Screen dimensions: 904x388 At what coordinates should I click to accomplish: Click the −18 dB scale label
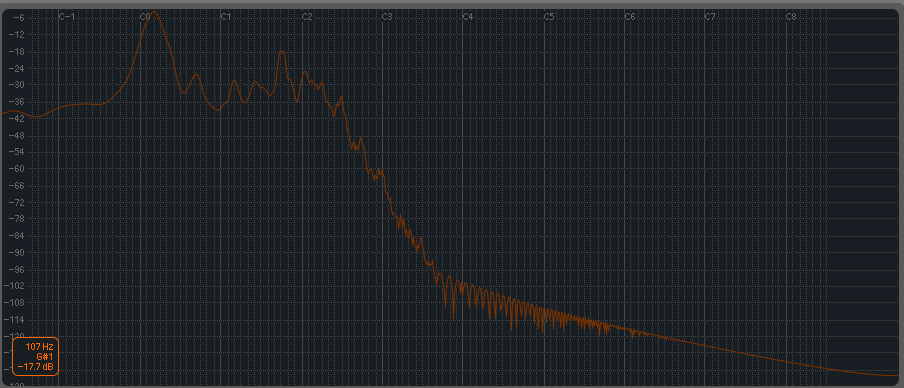[16, 51]
